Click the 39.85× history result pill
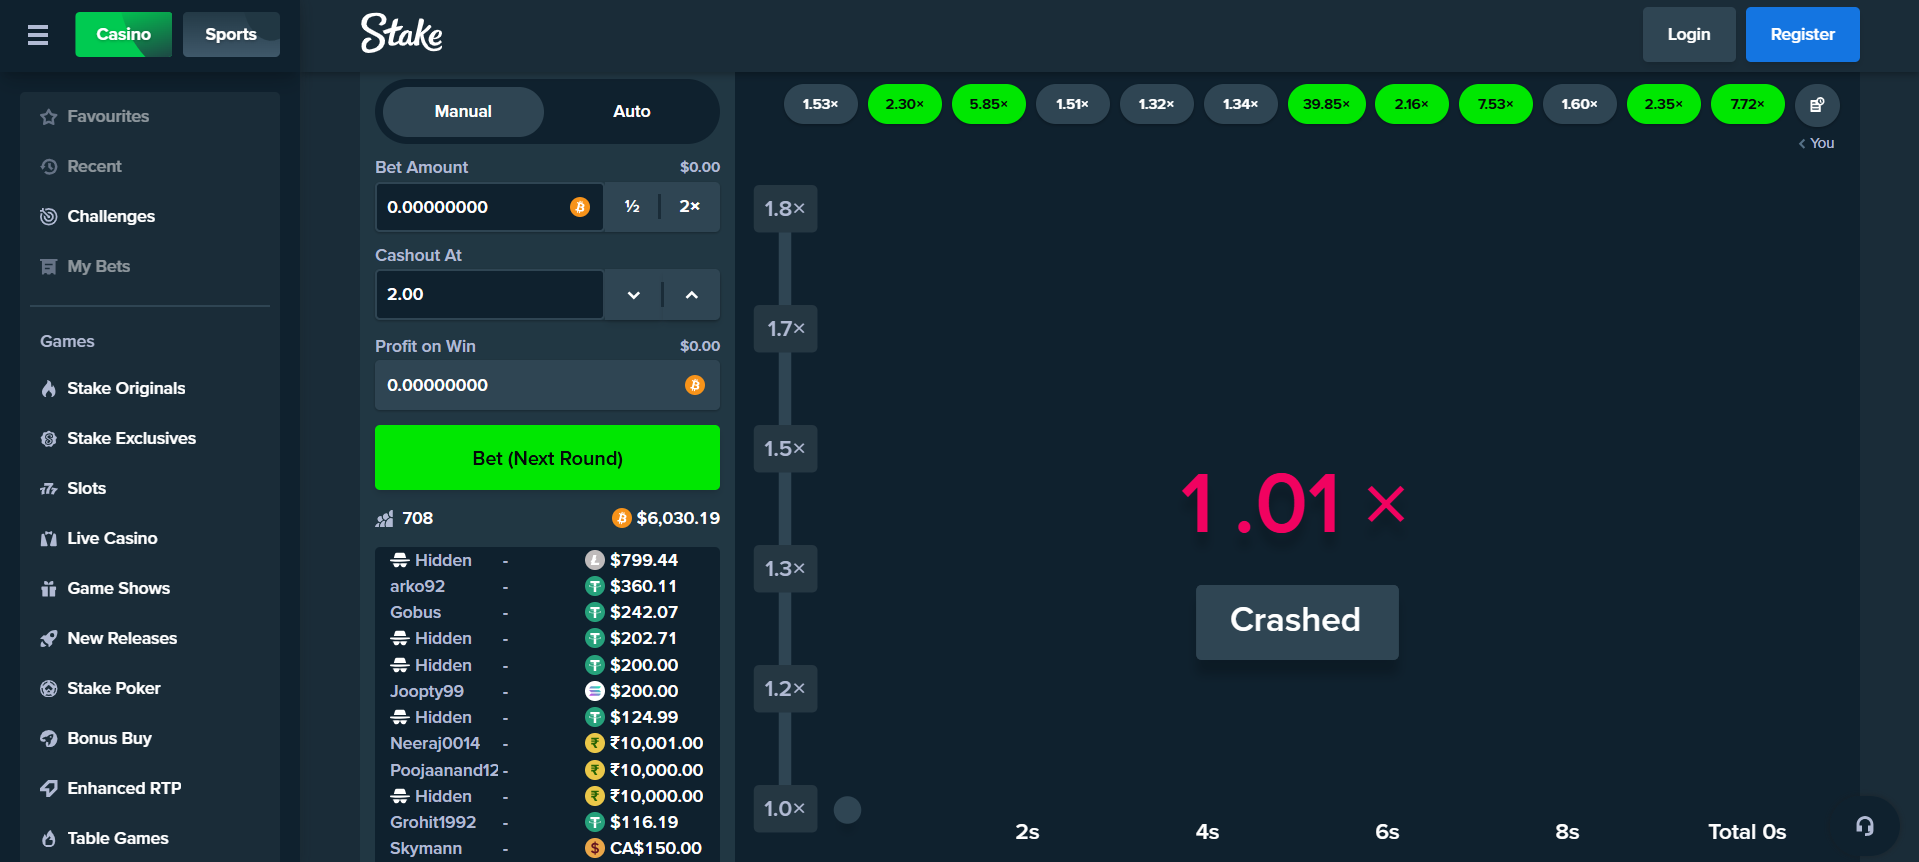 coord(1326,105)
